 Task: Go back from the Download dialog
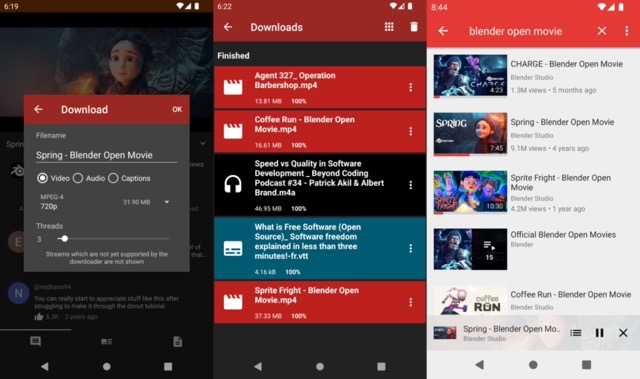pyautogui.click(x=38, y=109)
